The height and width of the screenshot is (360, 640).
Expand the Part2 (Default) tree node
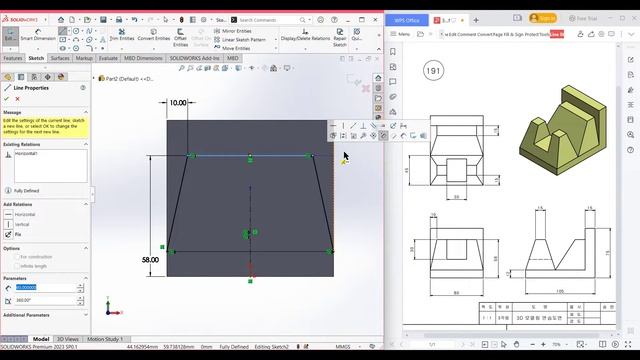[94, 78]
